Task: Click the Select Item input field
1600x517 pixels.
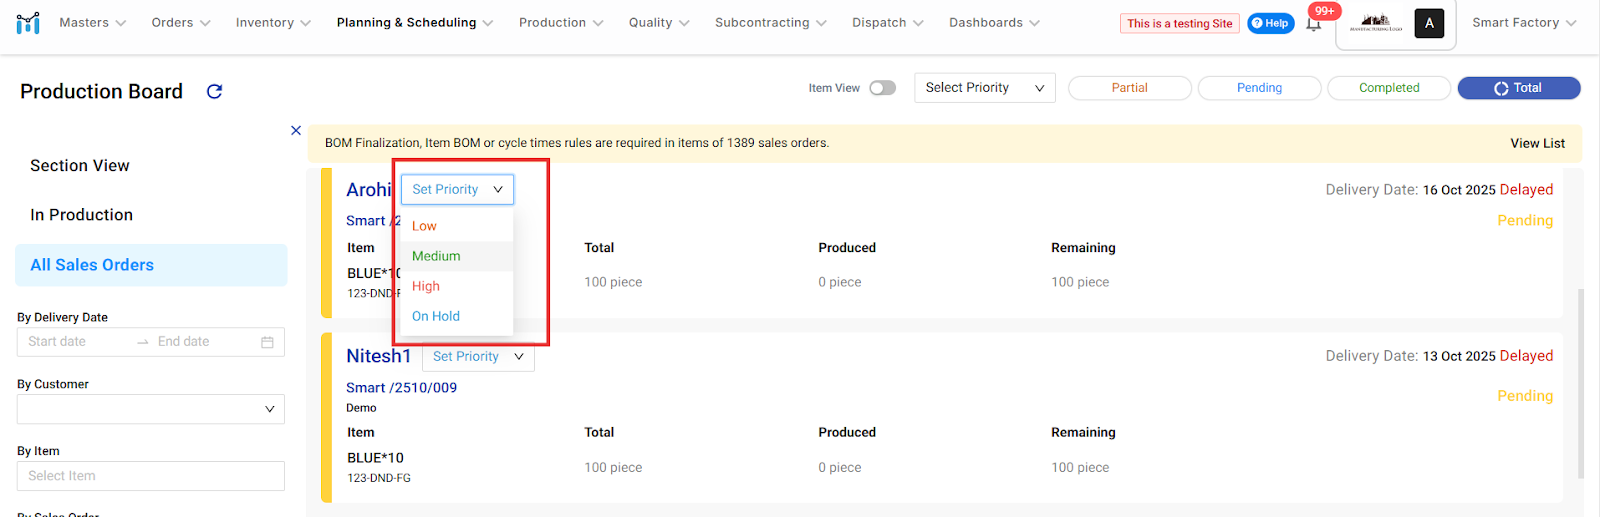Action: click(150, 476)
